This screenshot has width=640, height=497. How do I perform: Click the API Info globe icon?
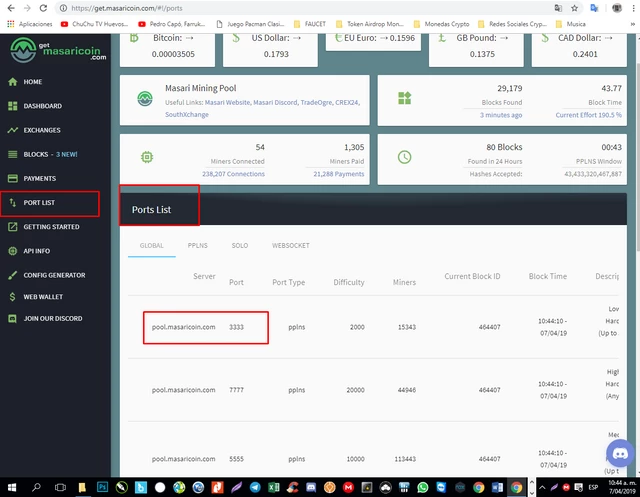(13, 251)
